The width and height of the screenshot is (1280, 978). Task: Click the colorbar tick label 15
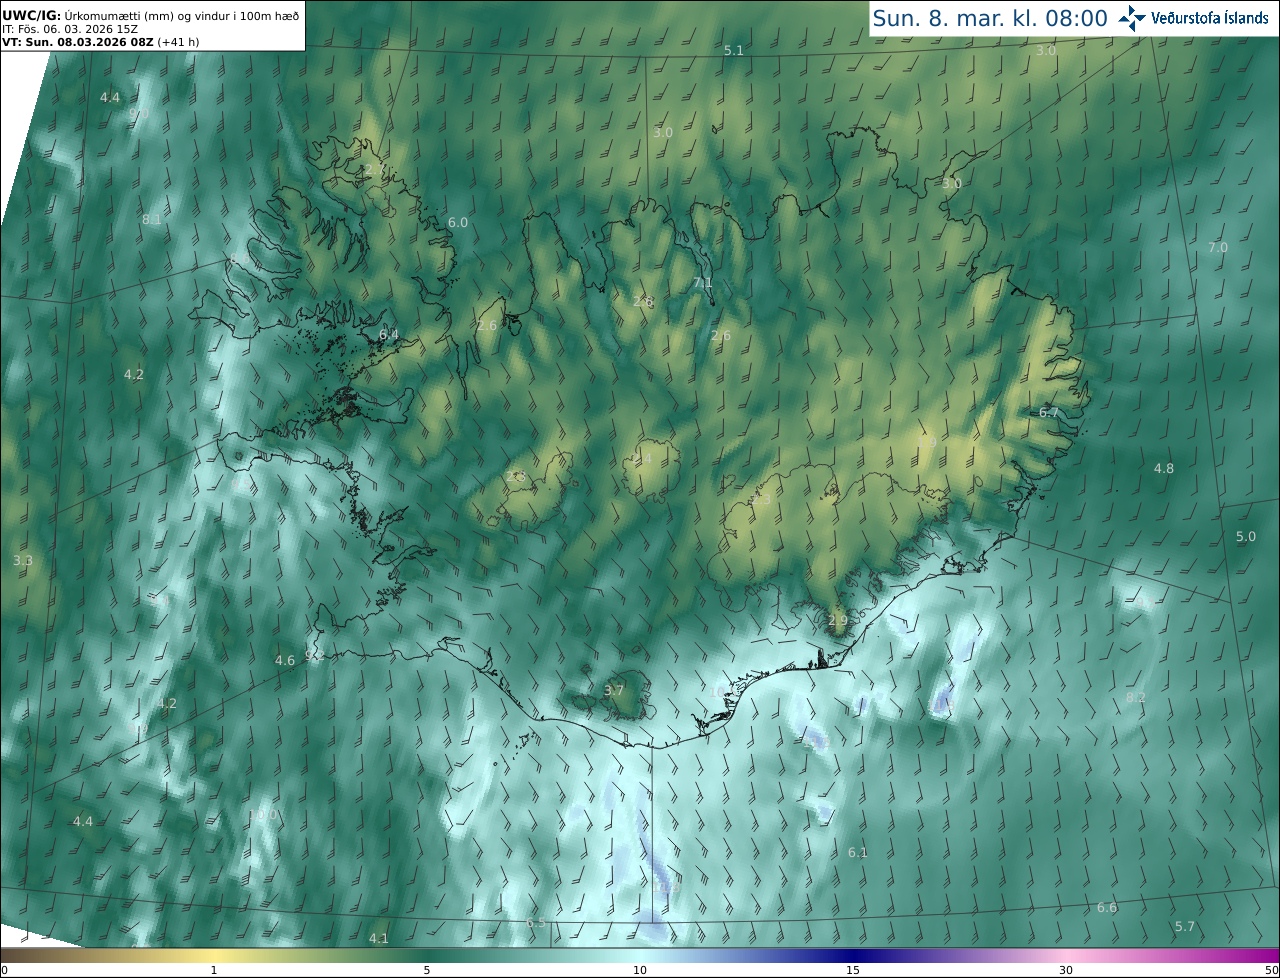point(853,970)
